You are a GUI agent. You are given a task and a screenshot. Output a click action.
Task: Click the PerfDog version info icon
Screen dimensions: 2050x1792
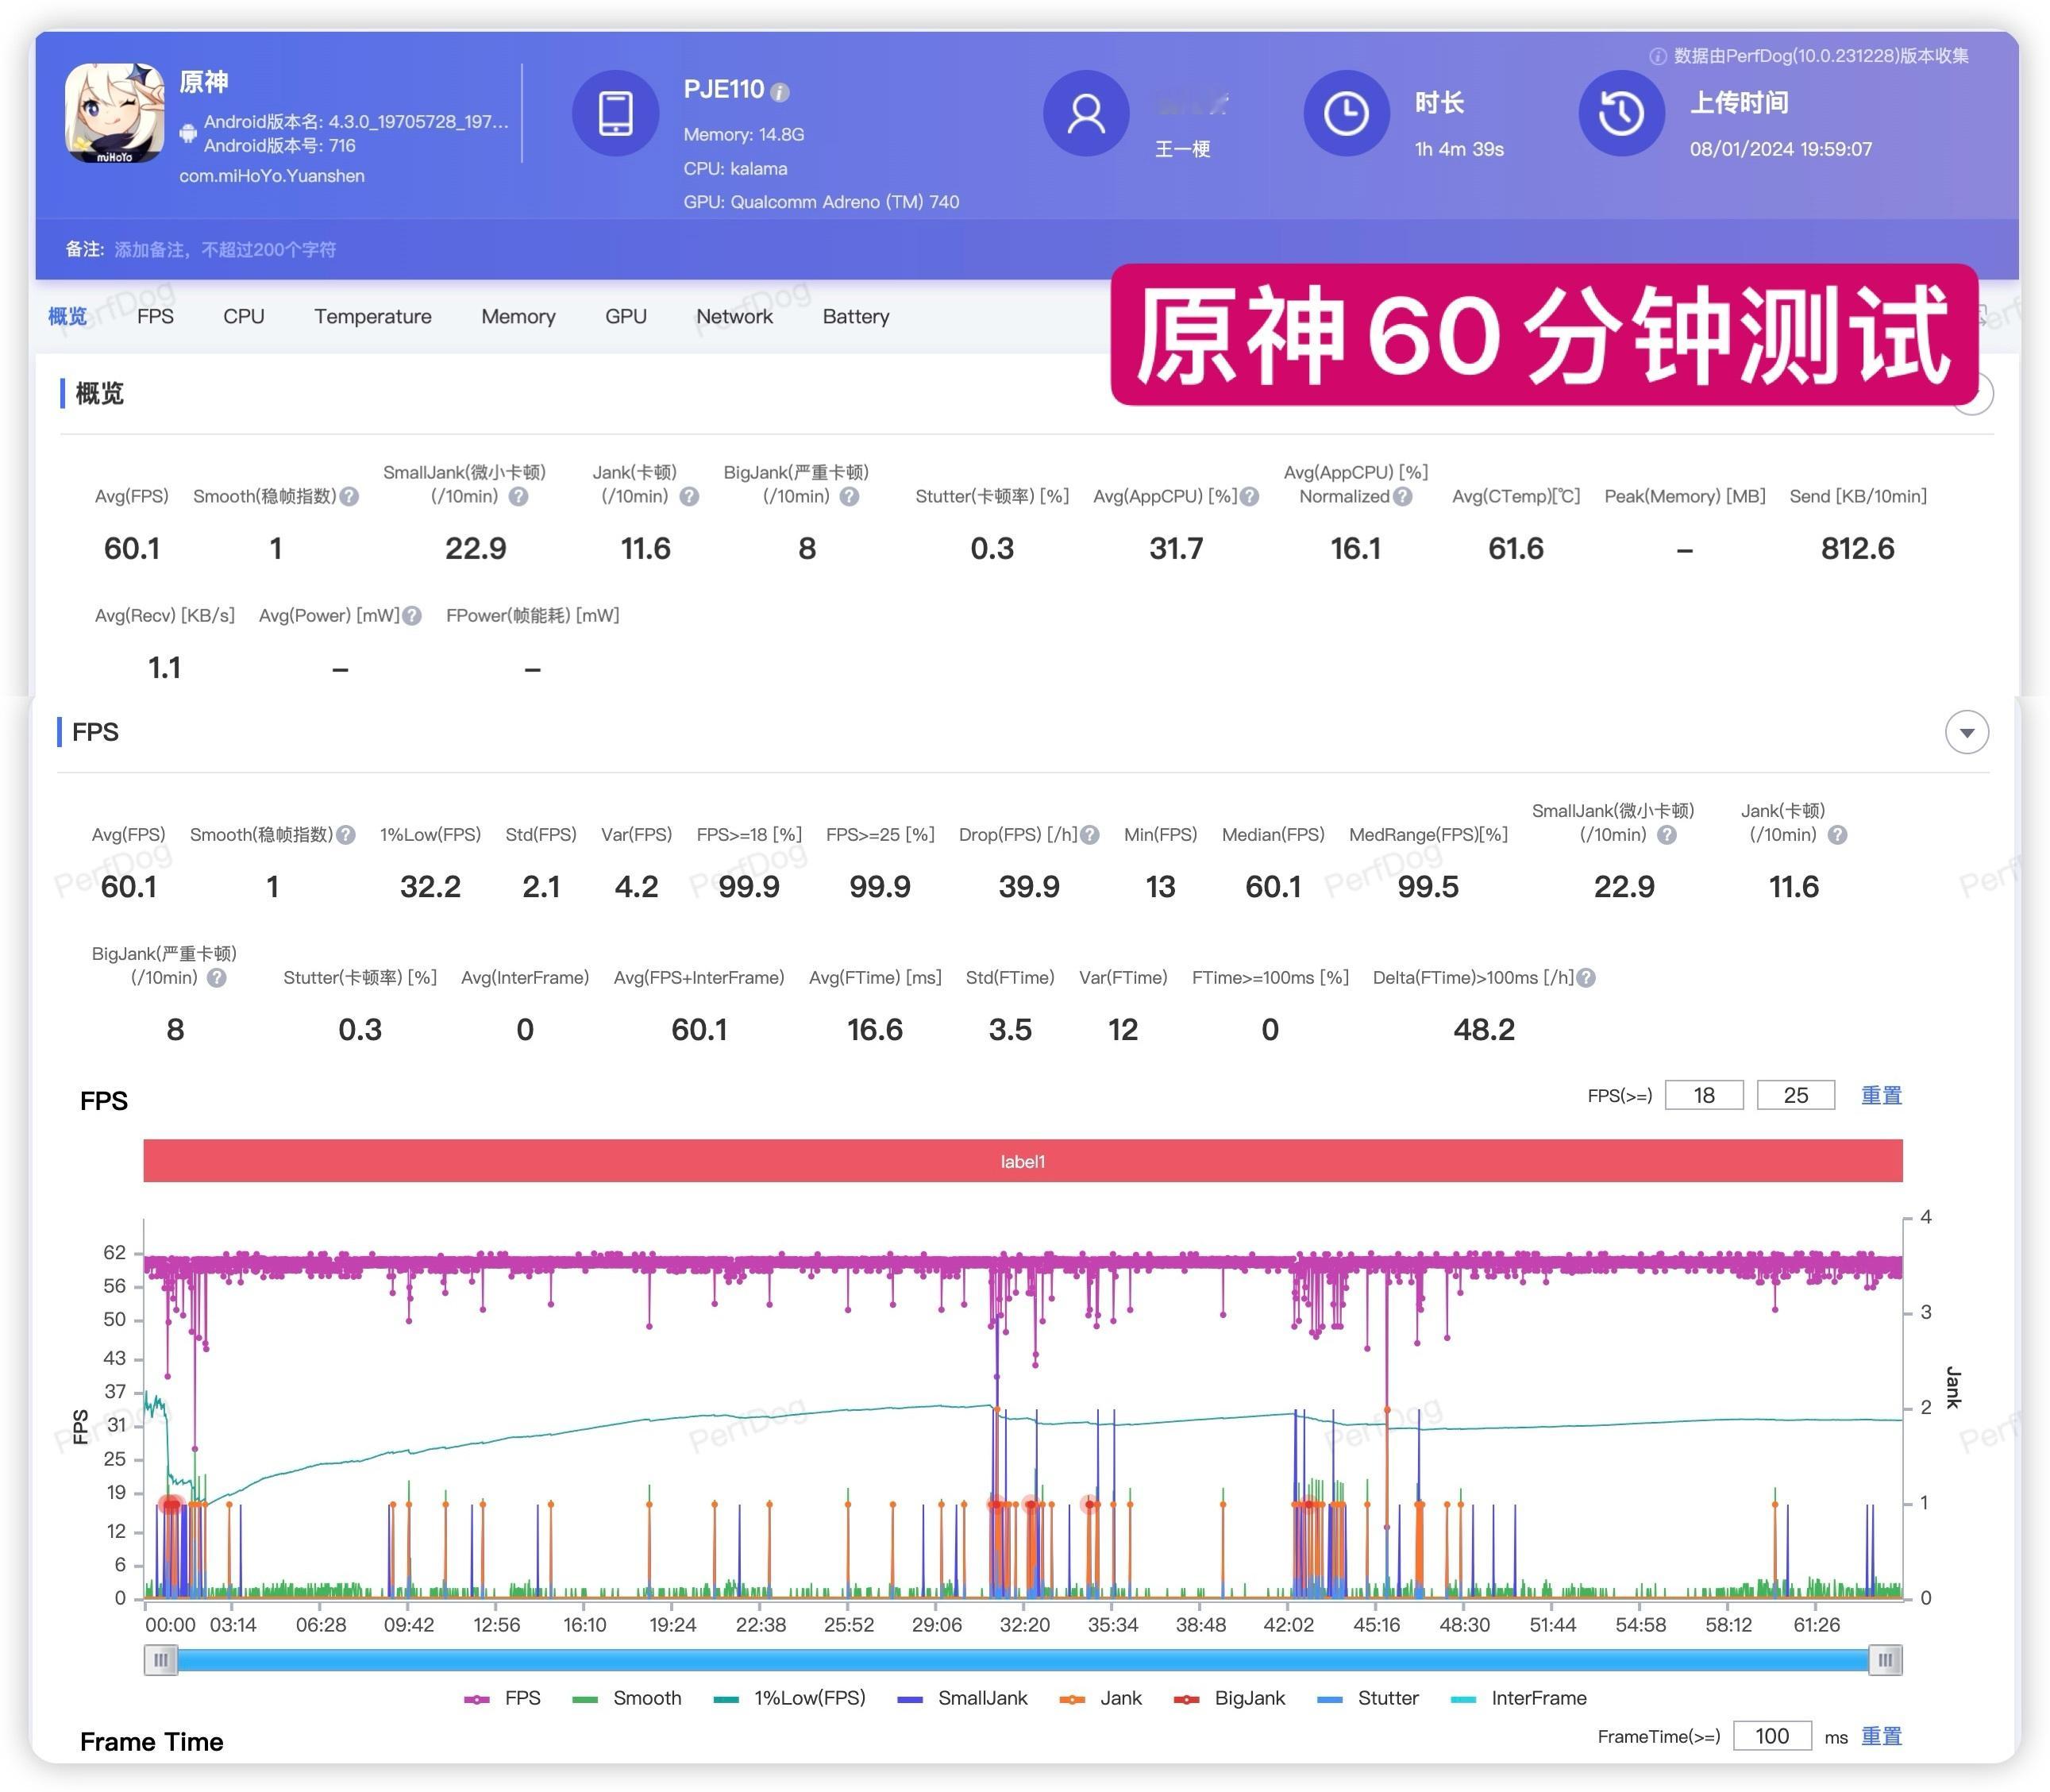[x=1657, y=56]
